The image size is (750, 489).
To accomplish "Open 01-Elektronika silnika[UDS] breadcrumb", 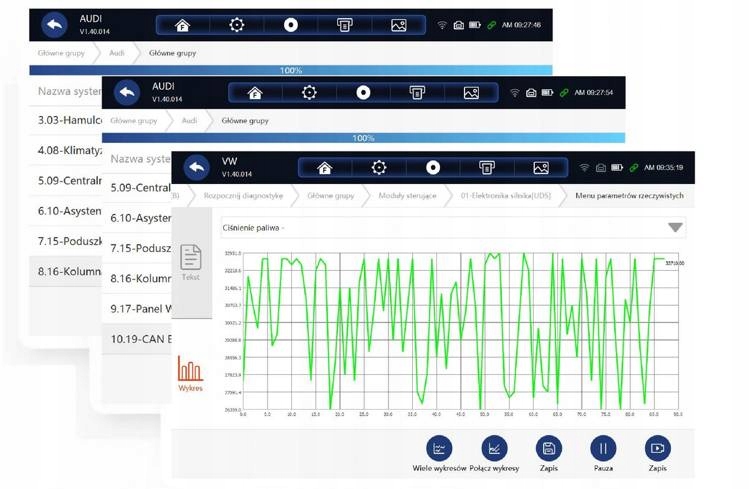I will [x=506, y=196].
